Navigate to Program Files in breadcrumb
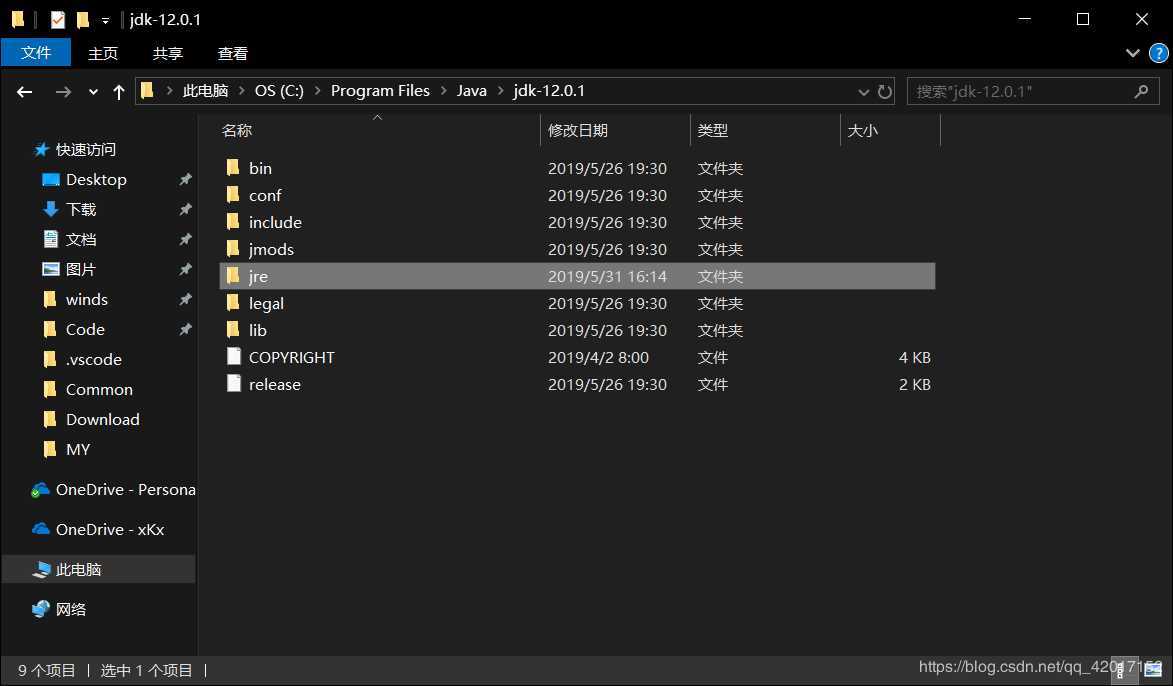1173x686 pixels. click(x=380, y=91)
